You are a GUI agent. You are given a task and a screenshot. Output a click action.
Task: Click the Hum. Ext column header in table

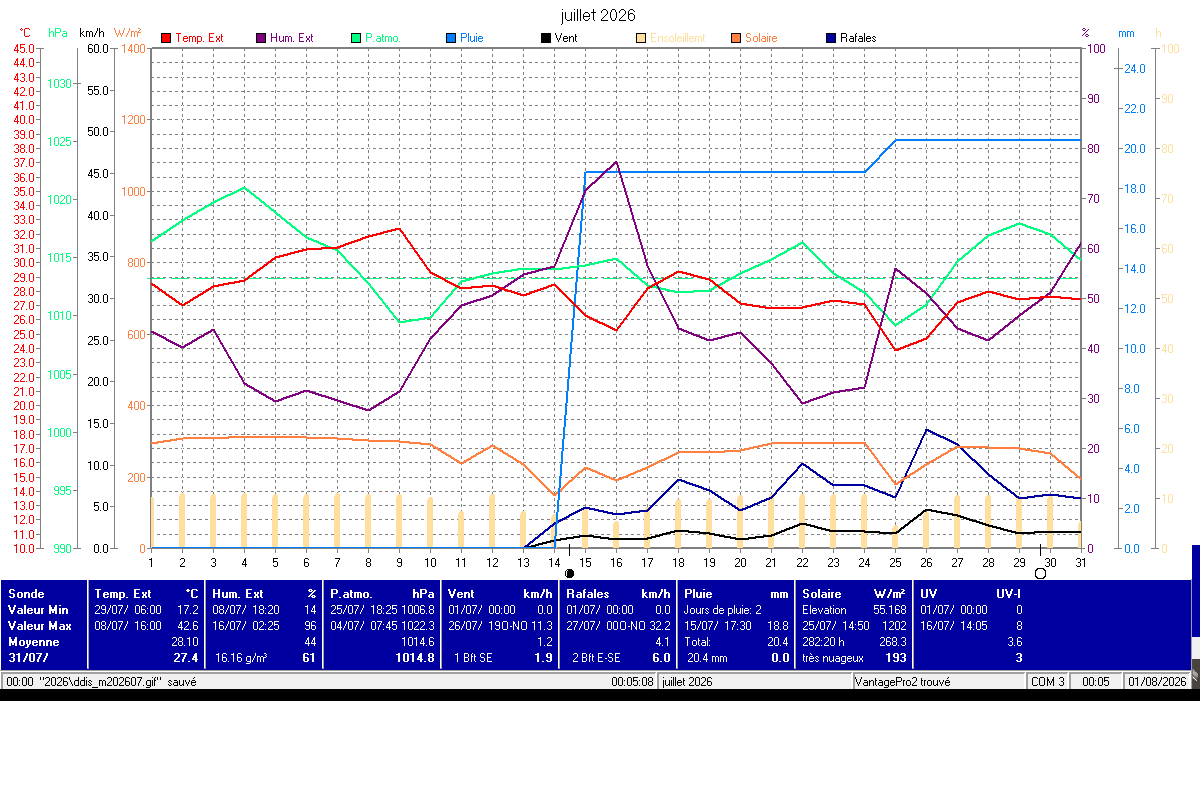tap(237, 593)
